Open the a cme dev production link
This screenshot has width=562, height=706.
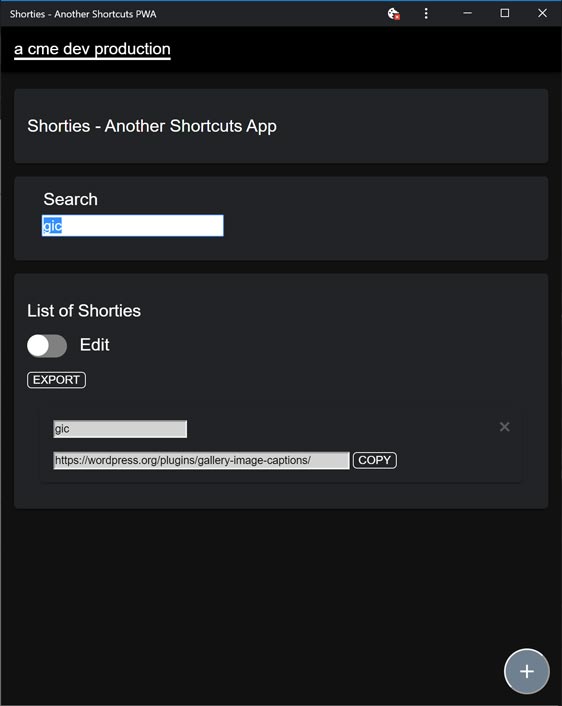click(92, 49)
